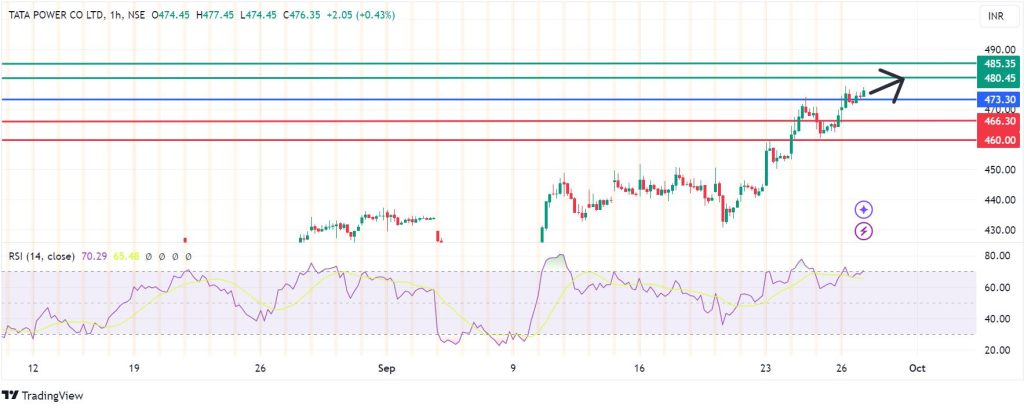Click the 19 date on time axis

134,369
